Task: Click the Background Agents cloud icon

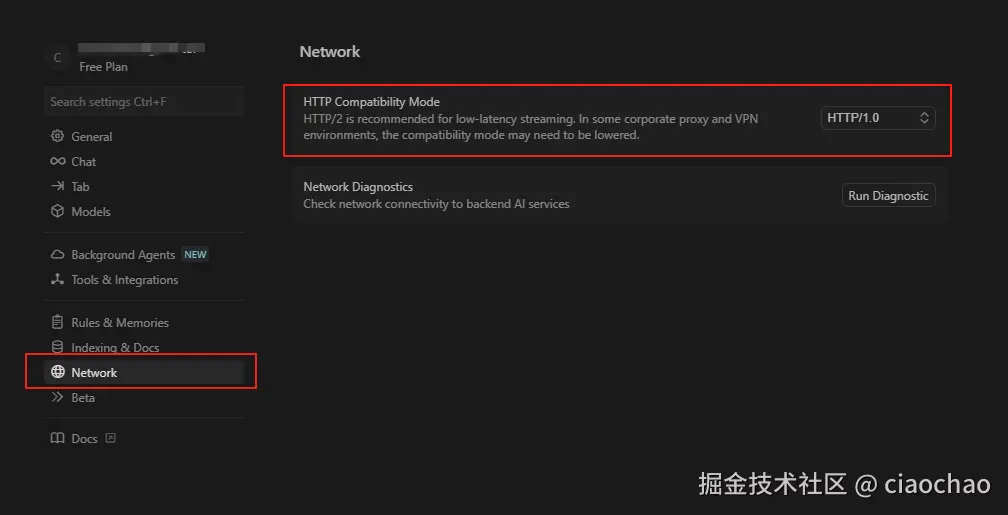Action: (57, 255)
